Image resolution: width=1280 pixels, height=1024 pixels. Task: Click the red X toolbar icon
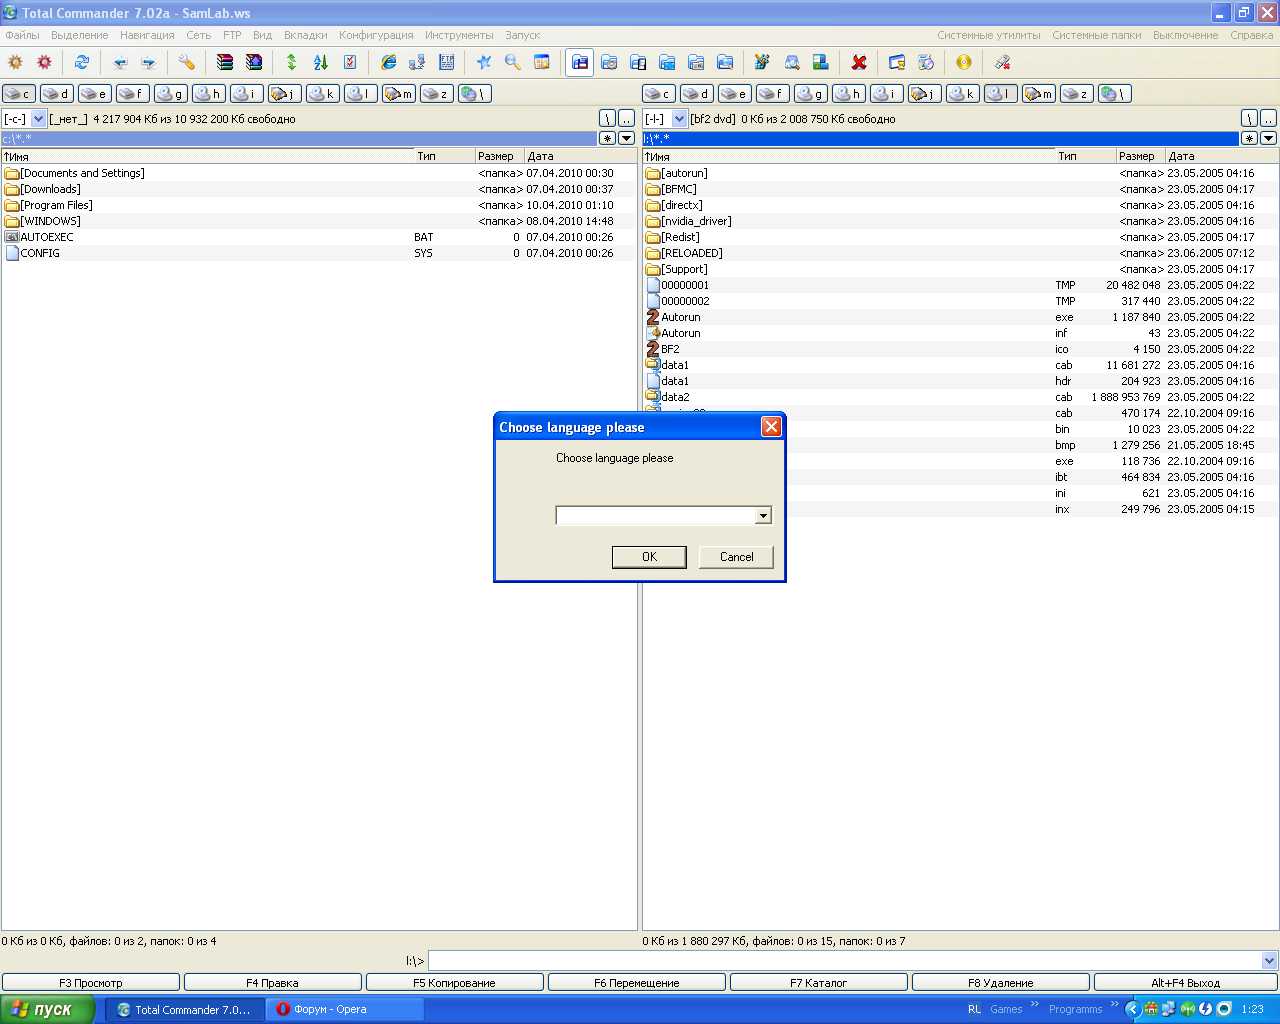pyautogui.click(x=859, y=62)
